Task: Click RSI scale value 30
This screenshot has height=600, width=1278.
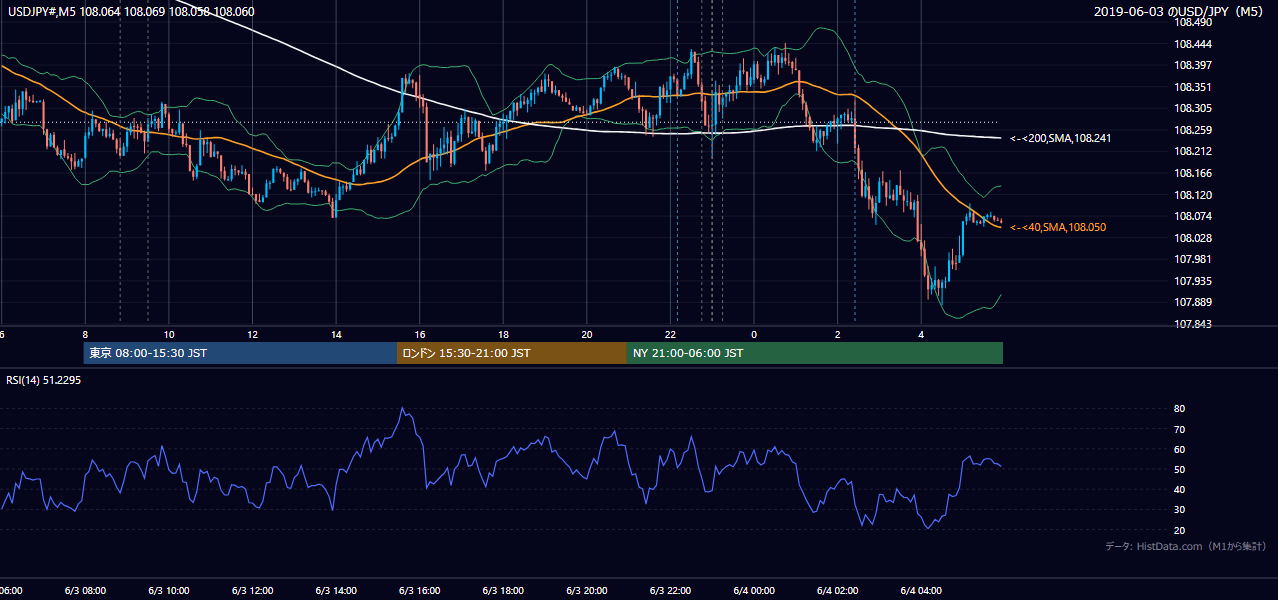Action: click(1180, 510)
